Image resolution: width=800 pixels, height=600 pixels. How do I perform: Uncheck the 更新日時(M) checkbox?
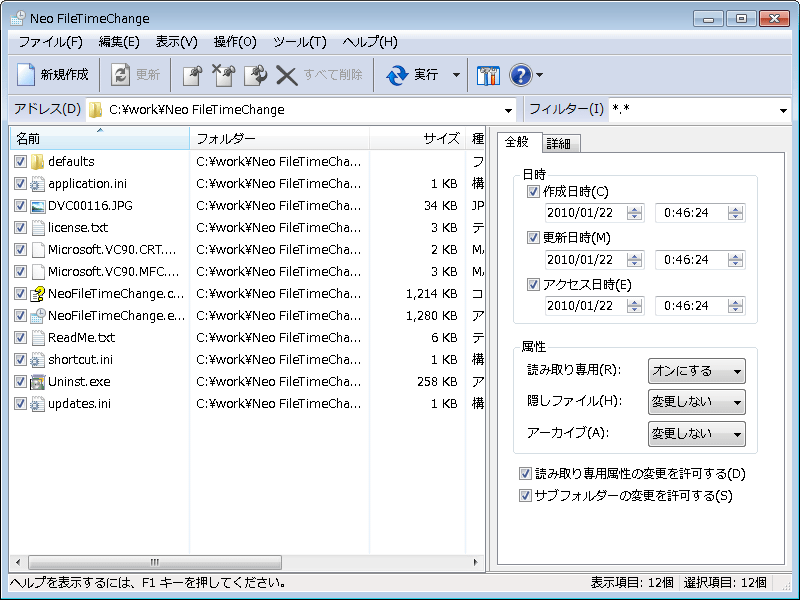pos(533,238)
